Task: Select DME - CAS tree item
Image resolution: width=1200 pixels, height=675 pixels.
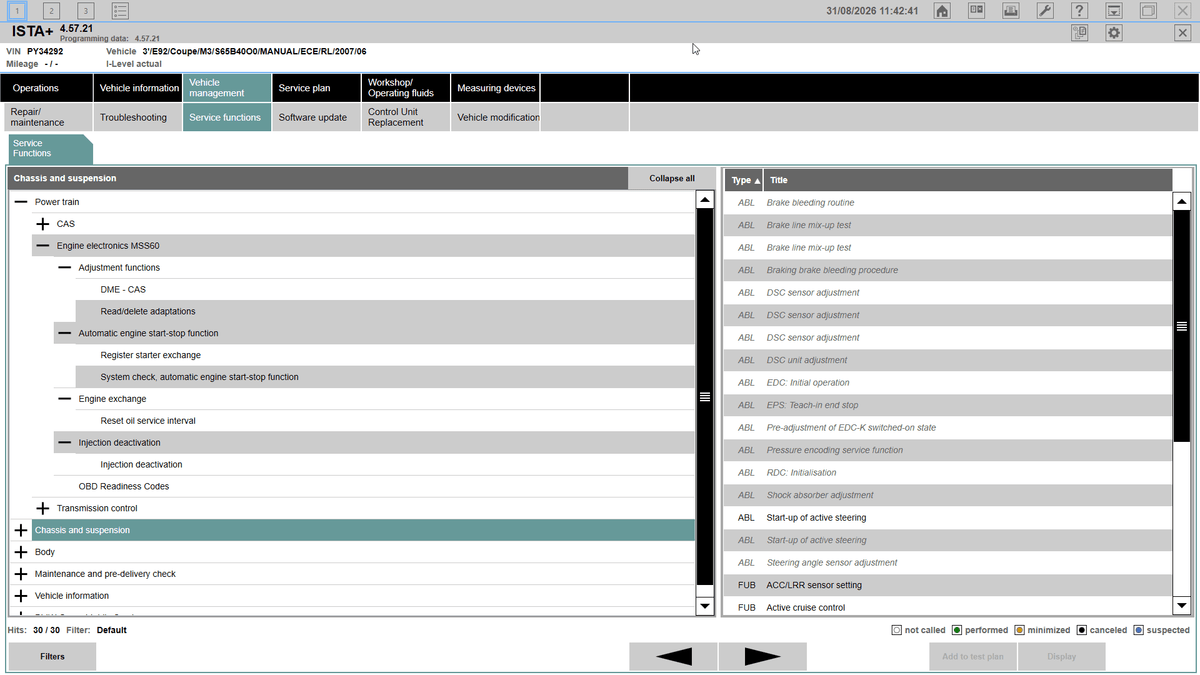Action: click(384, 290)
